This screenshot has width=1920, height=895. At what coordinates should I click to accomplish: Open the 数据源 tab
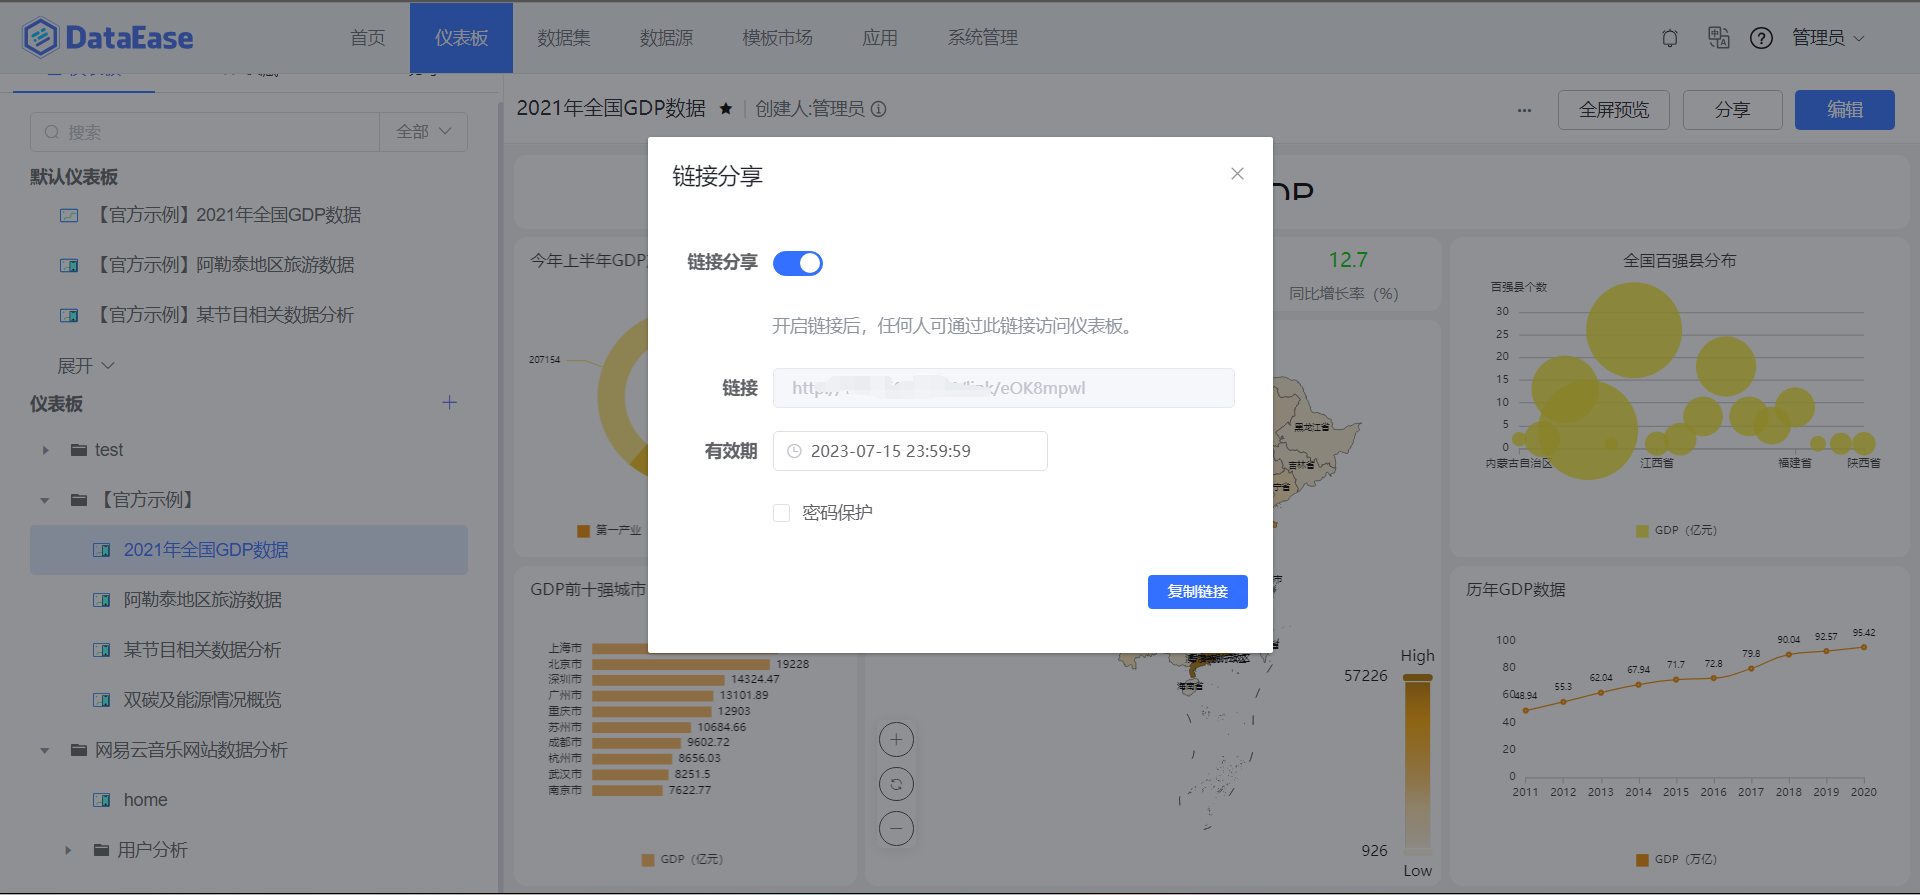[666, 38]
